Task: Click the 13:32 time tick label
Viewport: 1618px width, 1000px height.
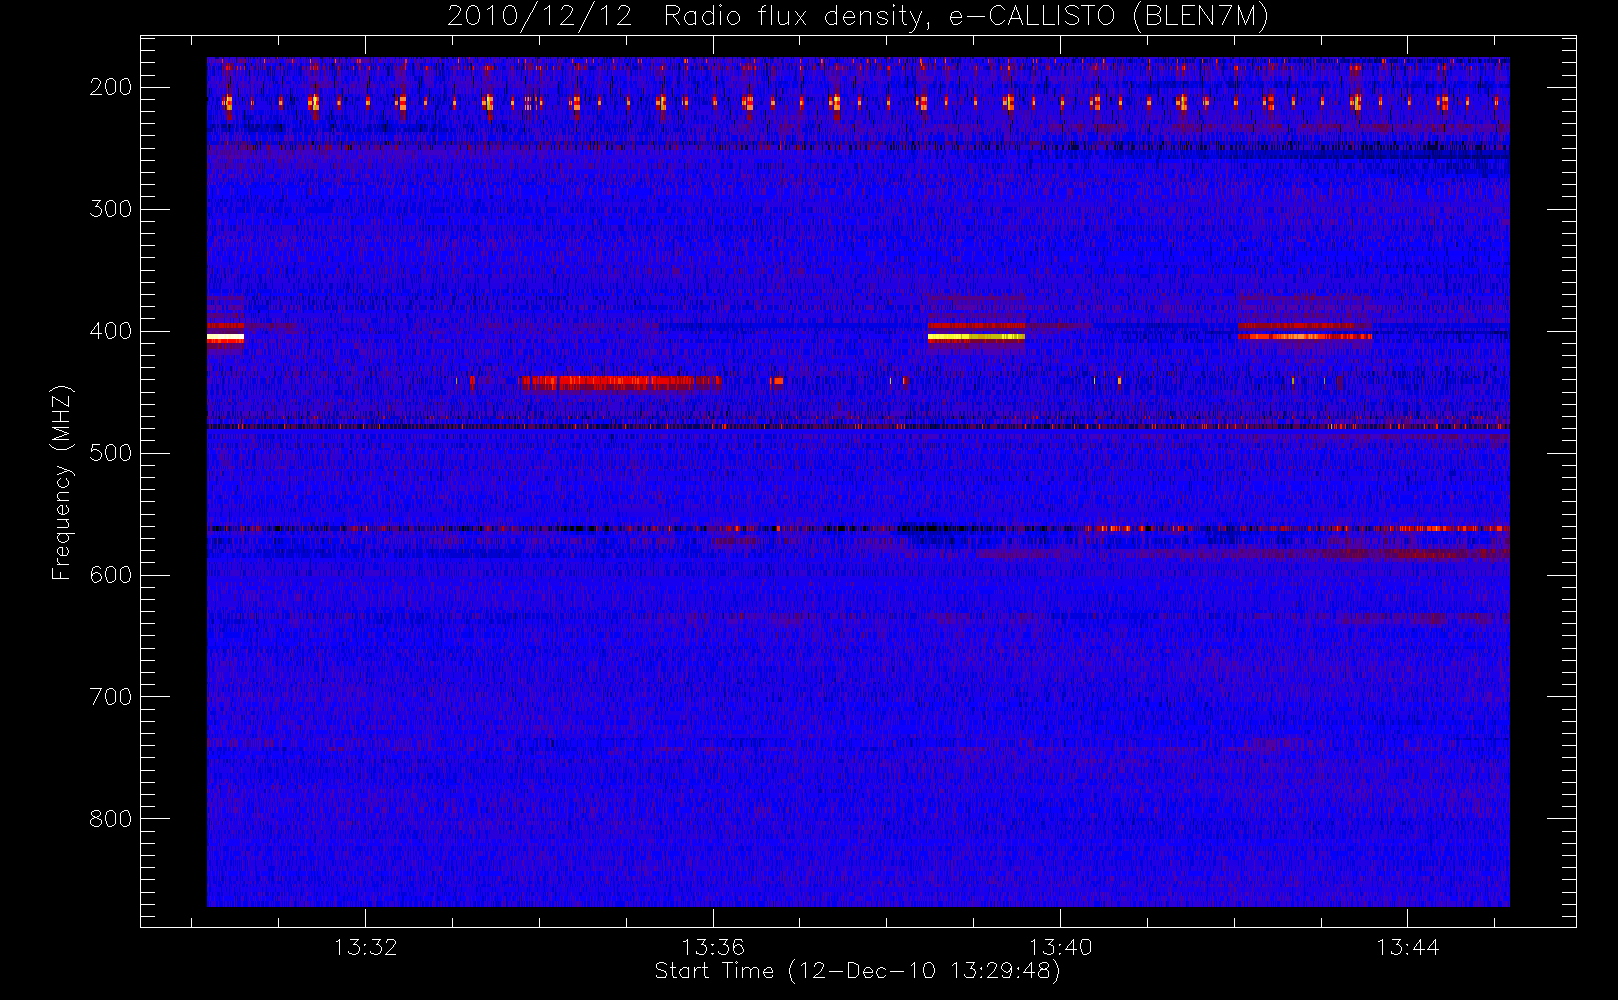Action: 366,947
